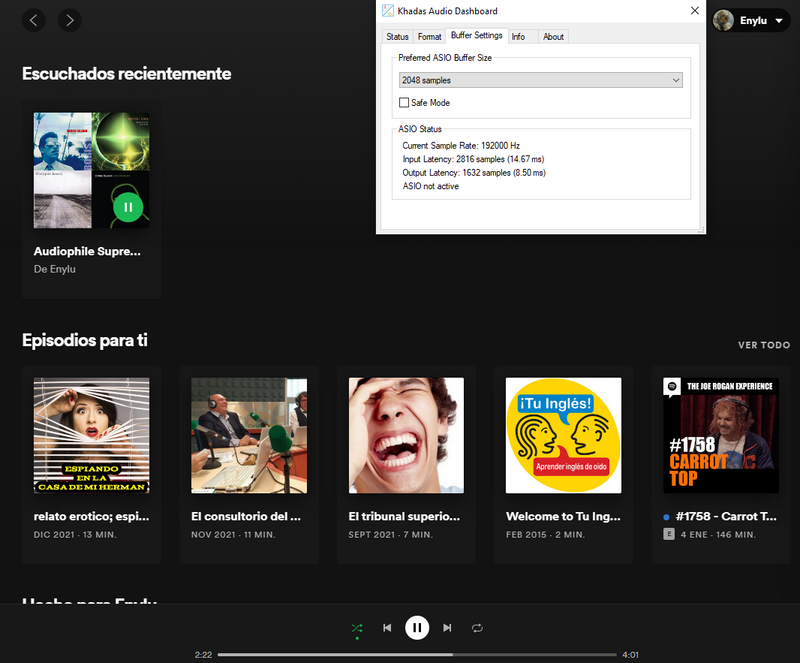Click the Output Latency: 1632 samples text
The width and height of the screenshot is (800, 663).
click(474, 173)
